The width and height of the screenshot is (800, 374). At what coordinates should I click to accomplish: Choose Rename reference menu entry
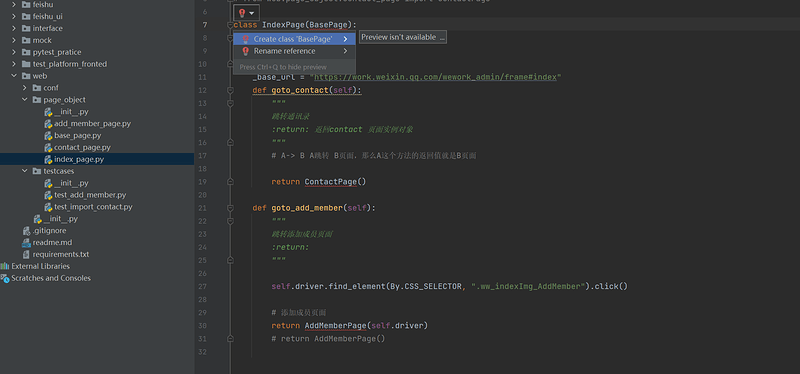click(x=294, y=51)
